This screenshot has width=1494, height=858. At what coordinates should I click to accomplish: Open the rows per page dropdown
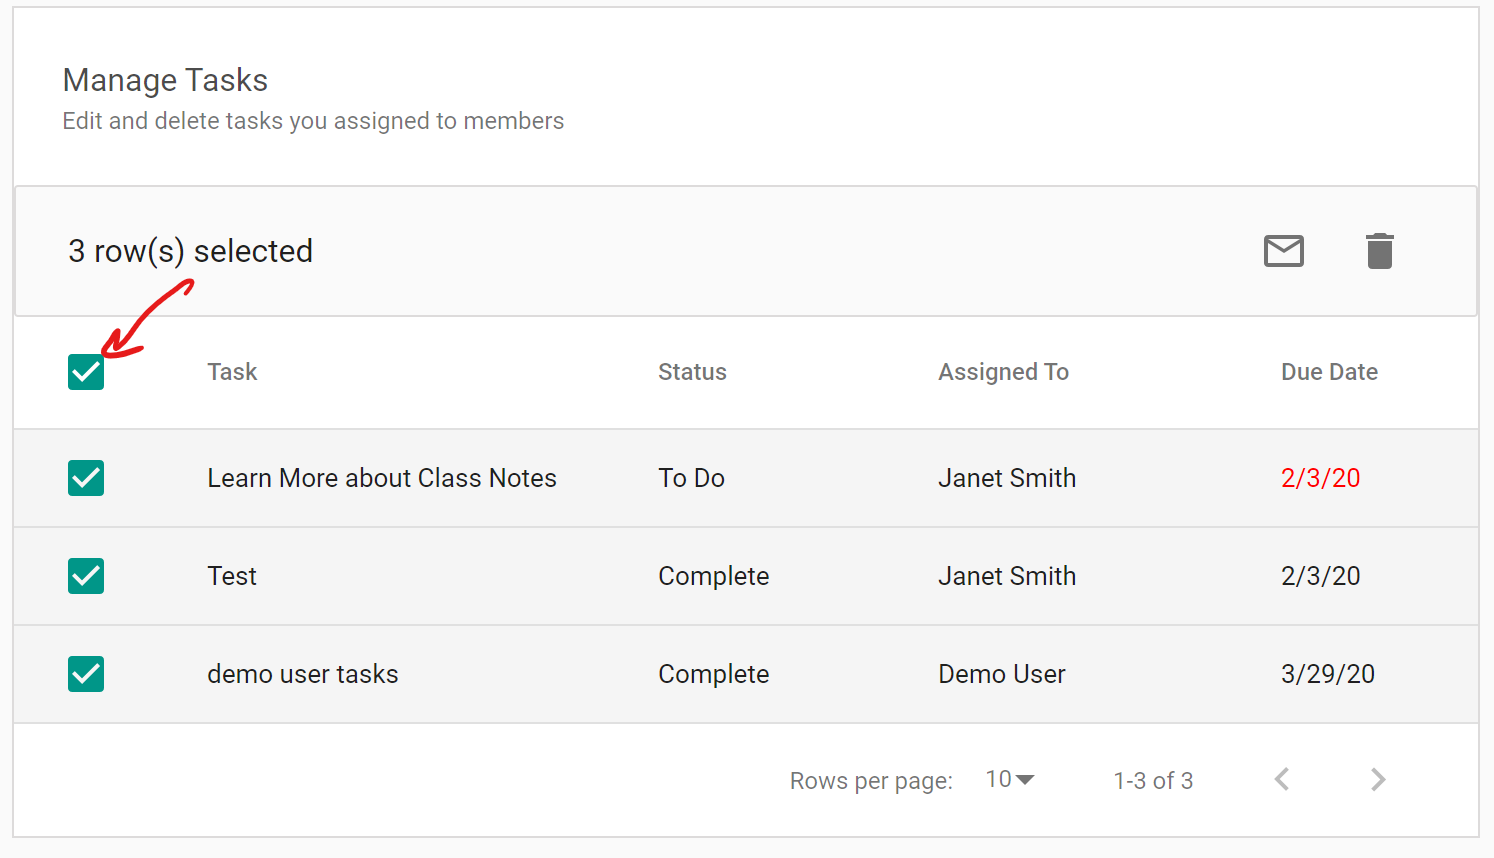pyautogui.click(x=1010, y=779)
